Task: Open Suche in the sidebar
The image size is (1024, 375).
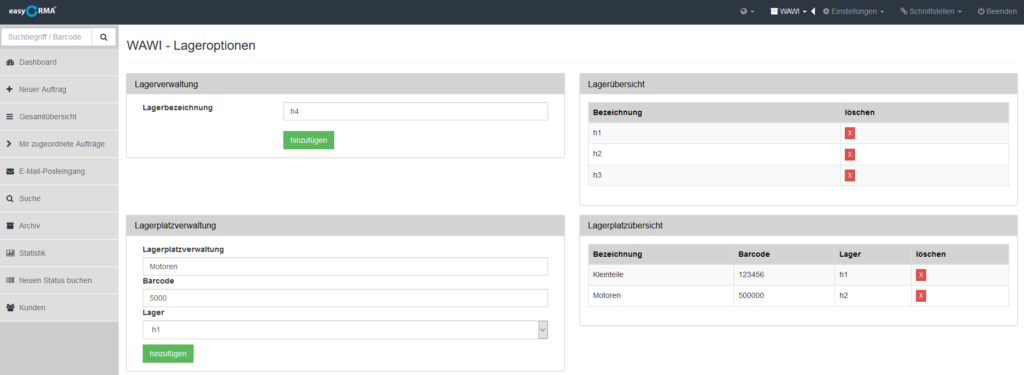Action: [x=59, y=199]
